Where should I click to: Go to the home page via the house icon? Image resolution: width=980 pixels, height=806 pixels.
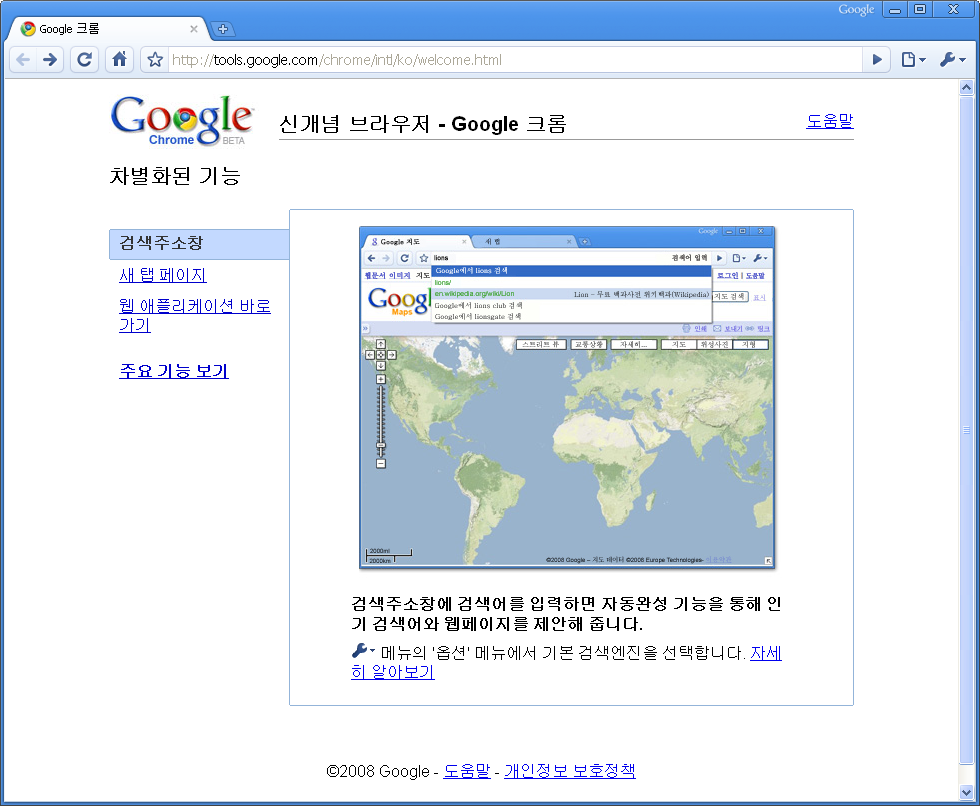pos(119,60)
